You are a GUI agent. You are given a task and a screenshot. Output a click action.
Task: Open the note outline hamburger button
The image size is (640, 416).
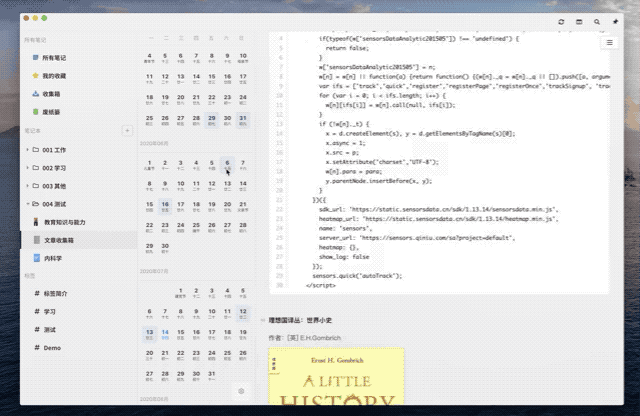609,42
